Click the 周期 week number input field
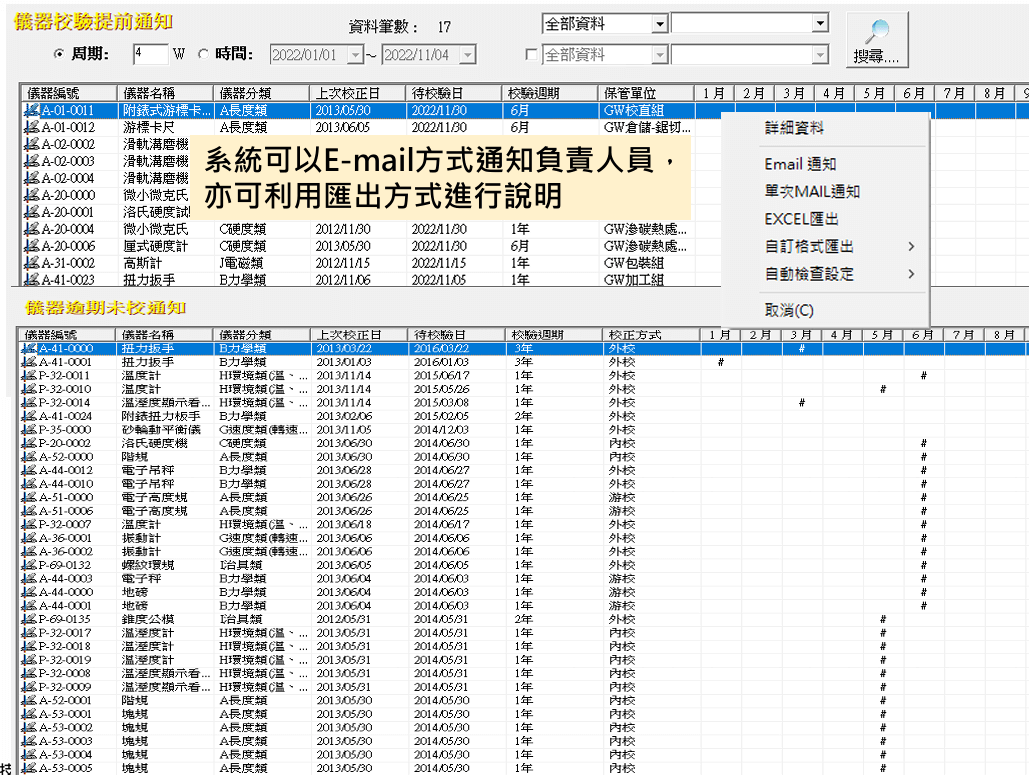1029x775 pixels. (150, 54)
